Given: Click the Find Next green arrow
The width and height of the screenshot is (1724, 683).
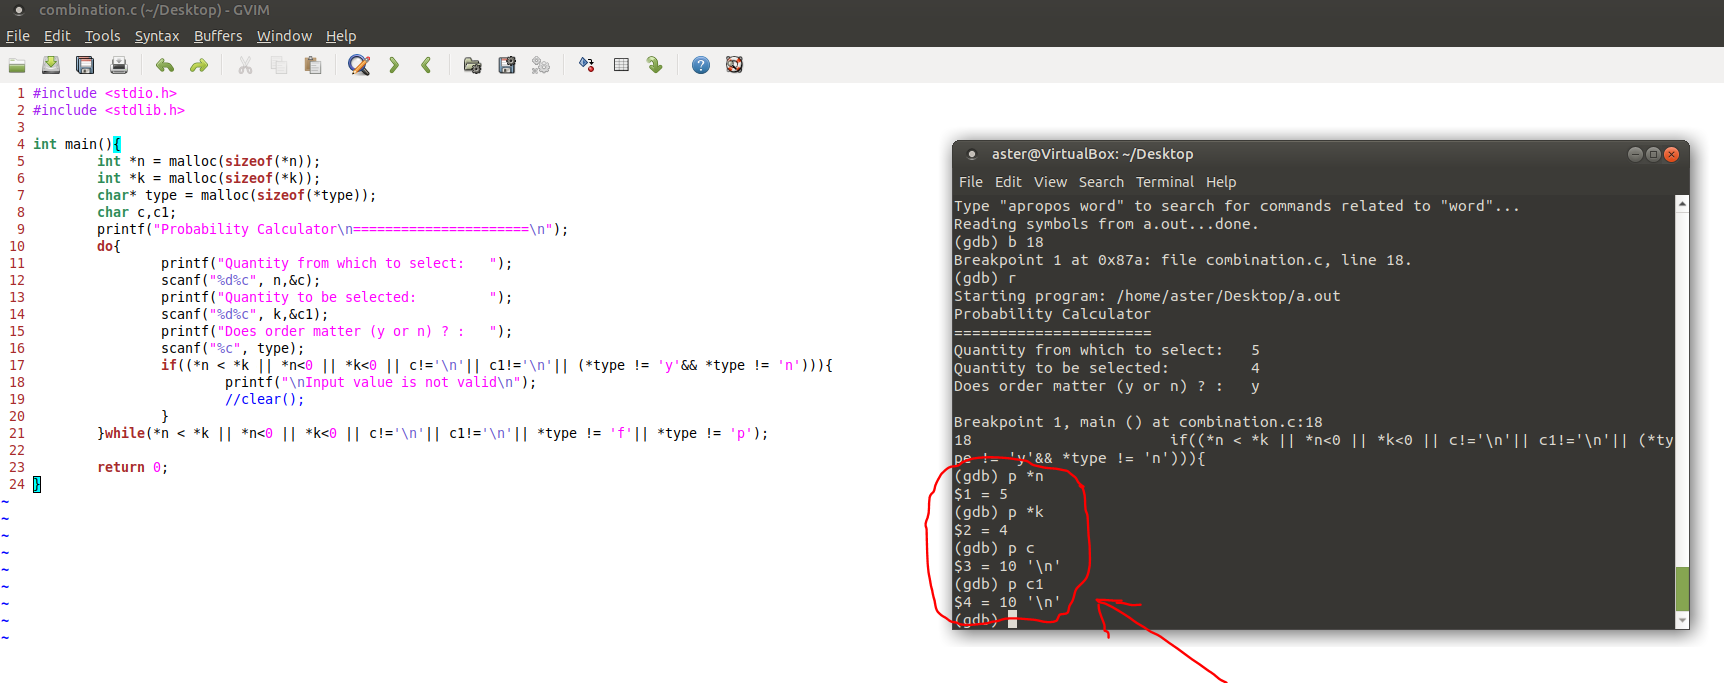Looking at the screenshot, I should point(394,65).
